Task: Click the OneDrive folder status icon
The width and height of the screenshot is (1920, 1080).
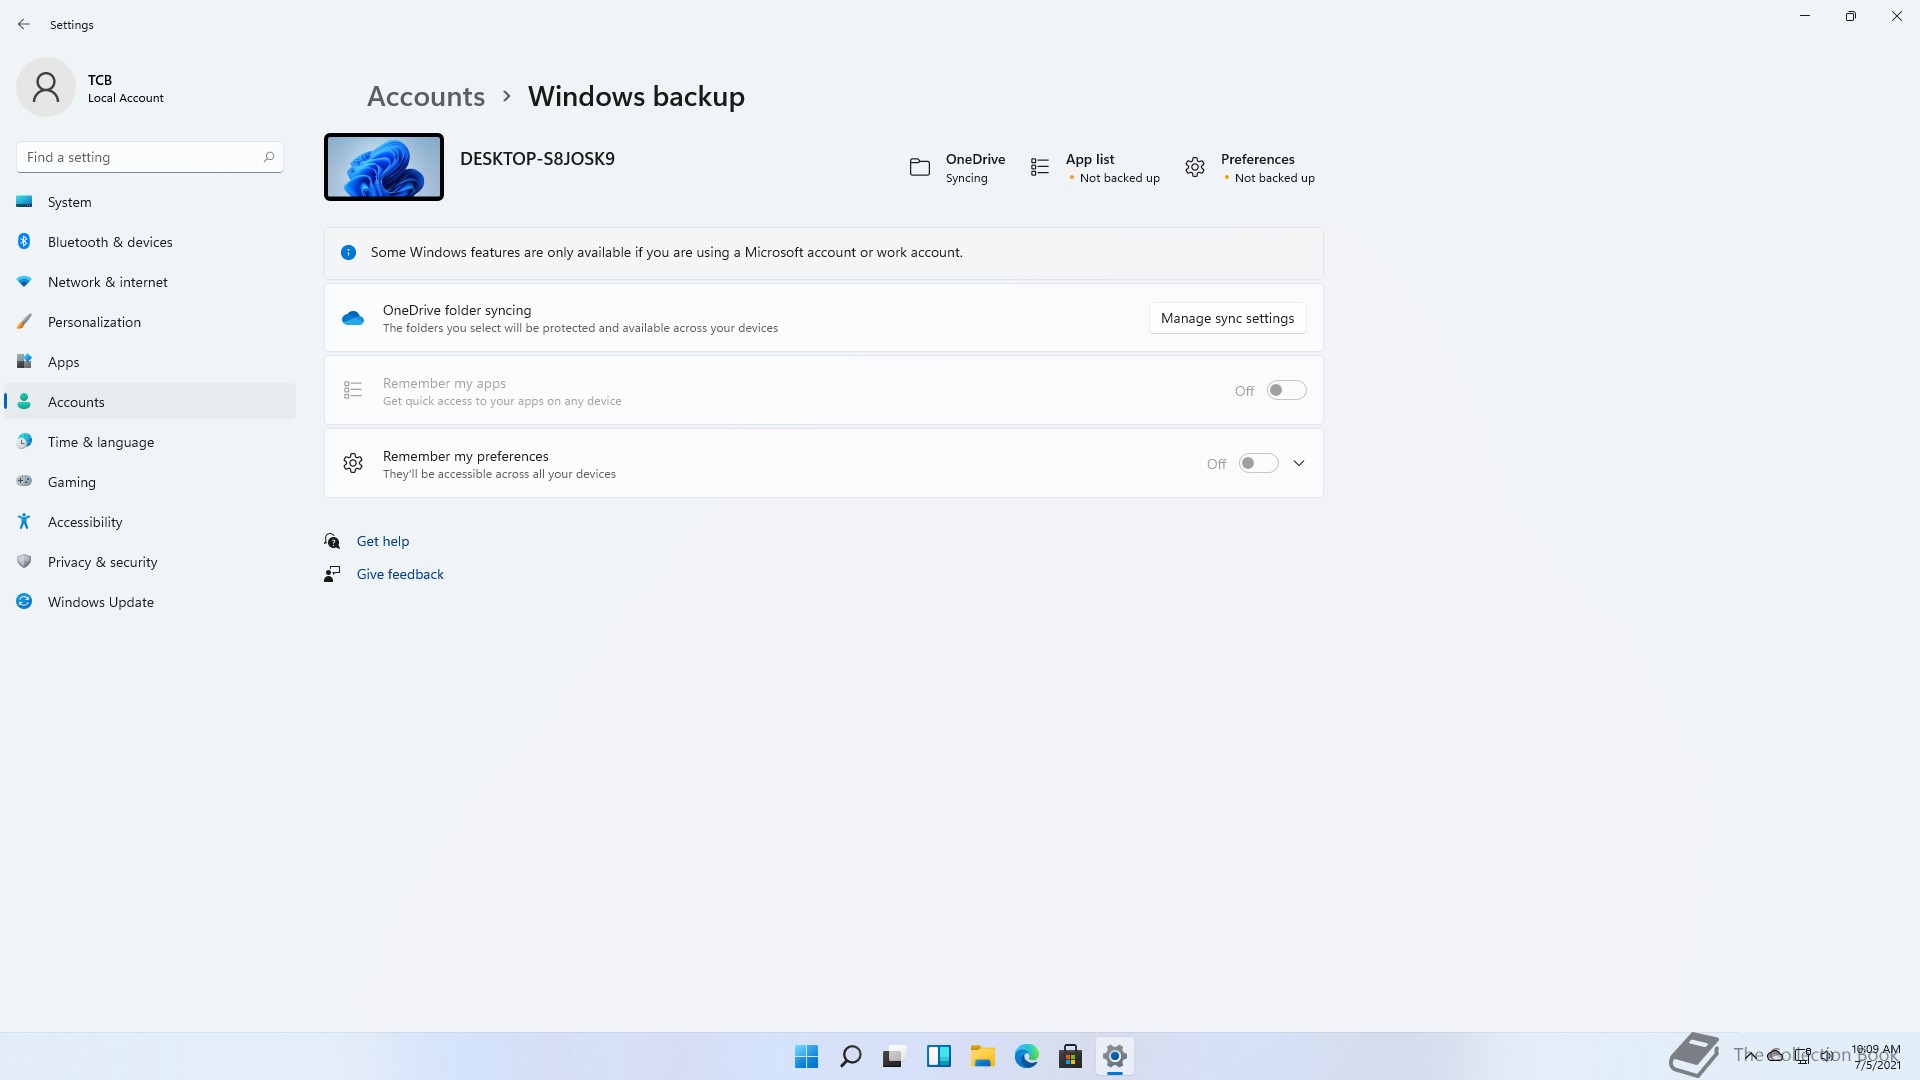Action: click(919, 168)
